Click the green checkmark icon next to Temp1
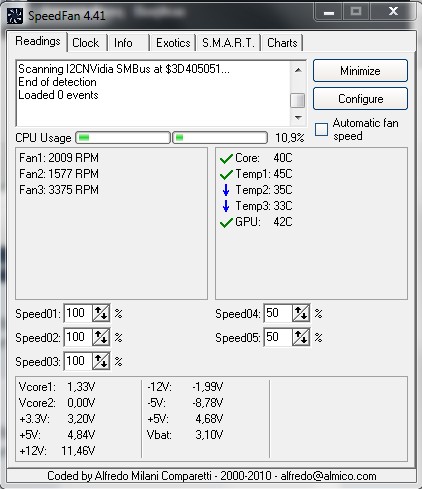This screenshot has width=422, height=489. (x=226, y=174)
